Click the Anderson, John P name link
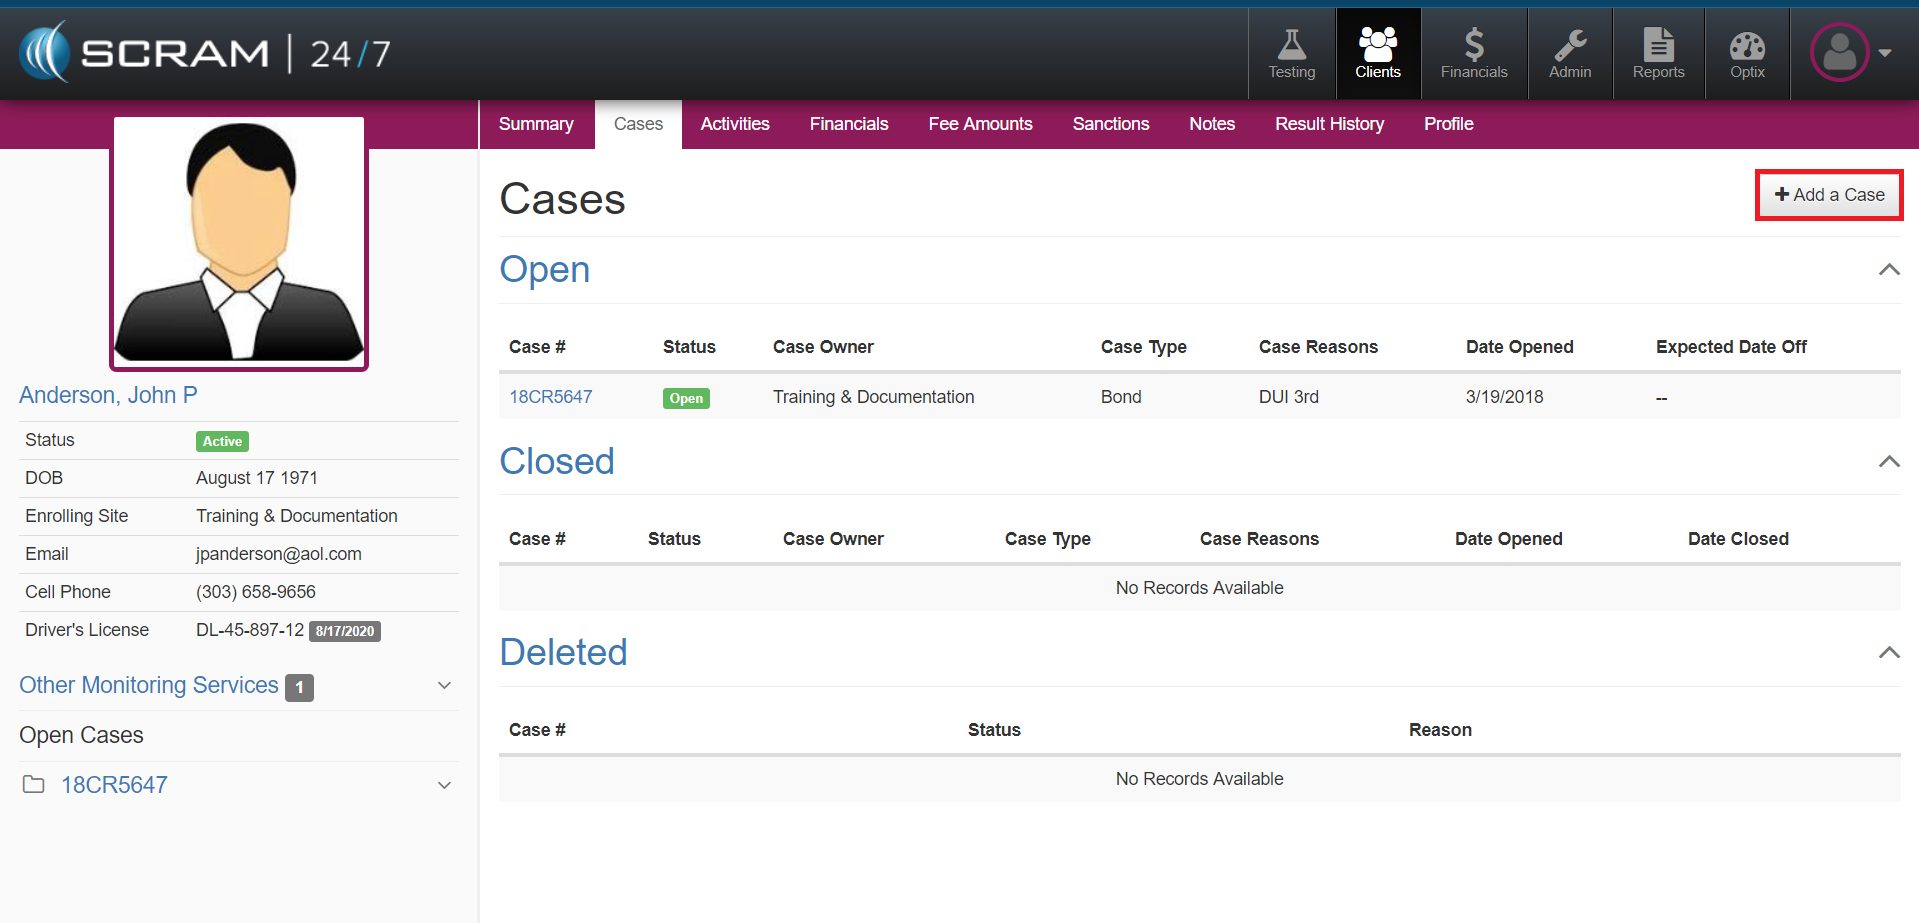1919x923 pixels. pyautogui.click(x=108, y=395)
